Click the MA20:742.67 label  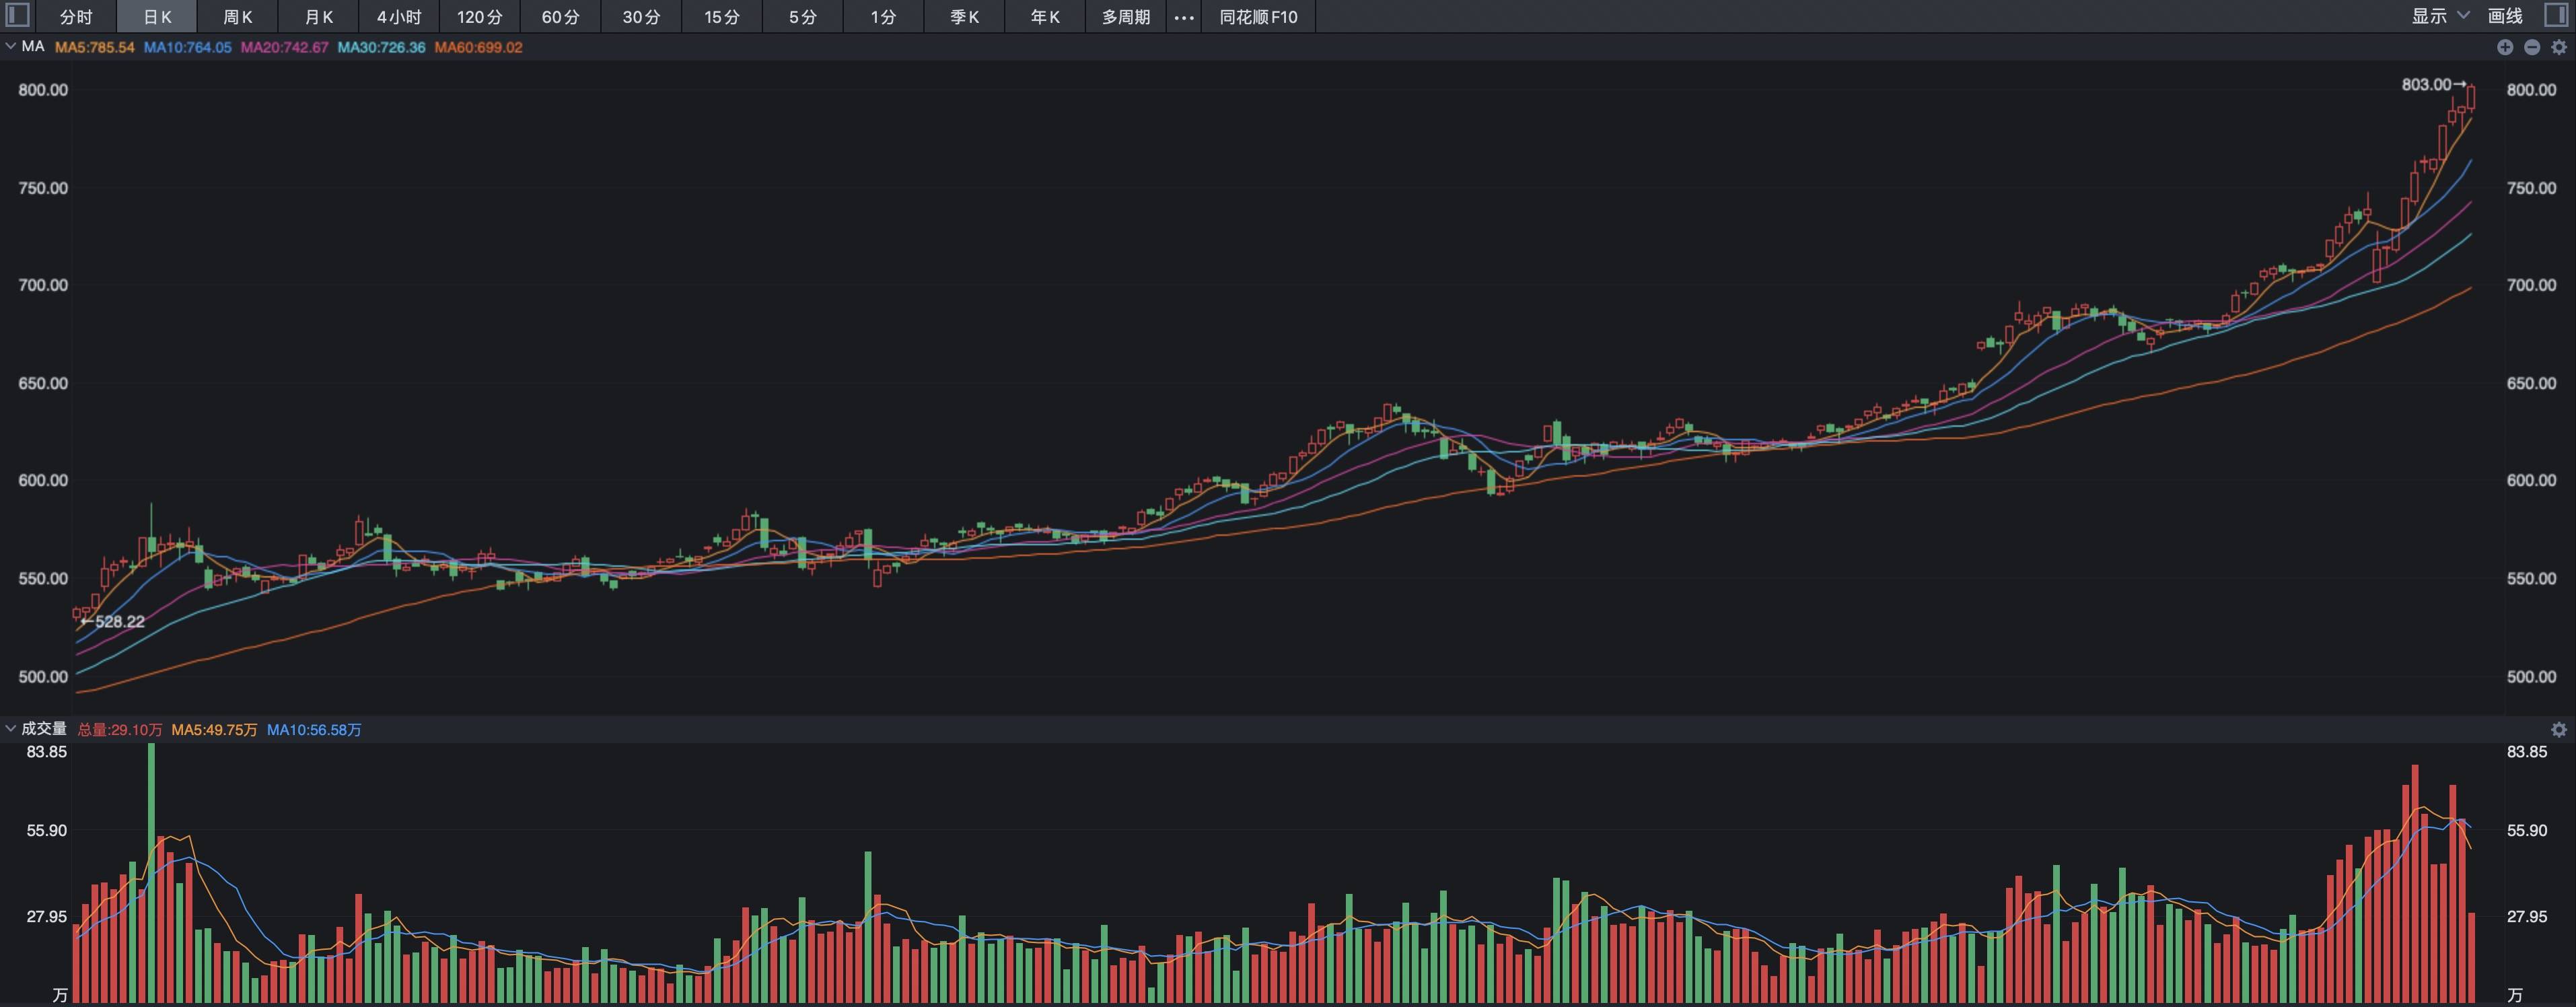(285, 47)
